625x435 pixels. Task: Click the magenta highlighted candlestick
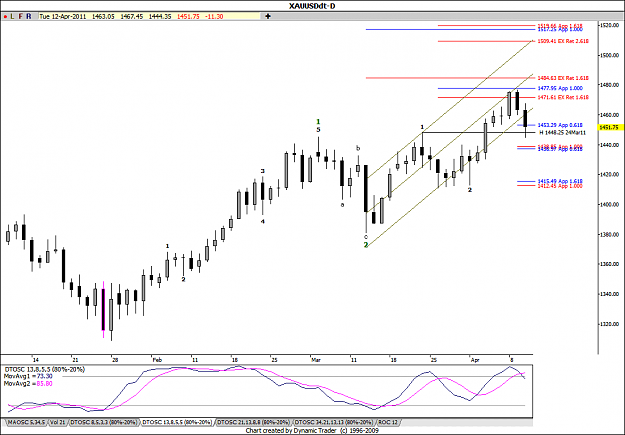[104, 310]
